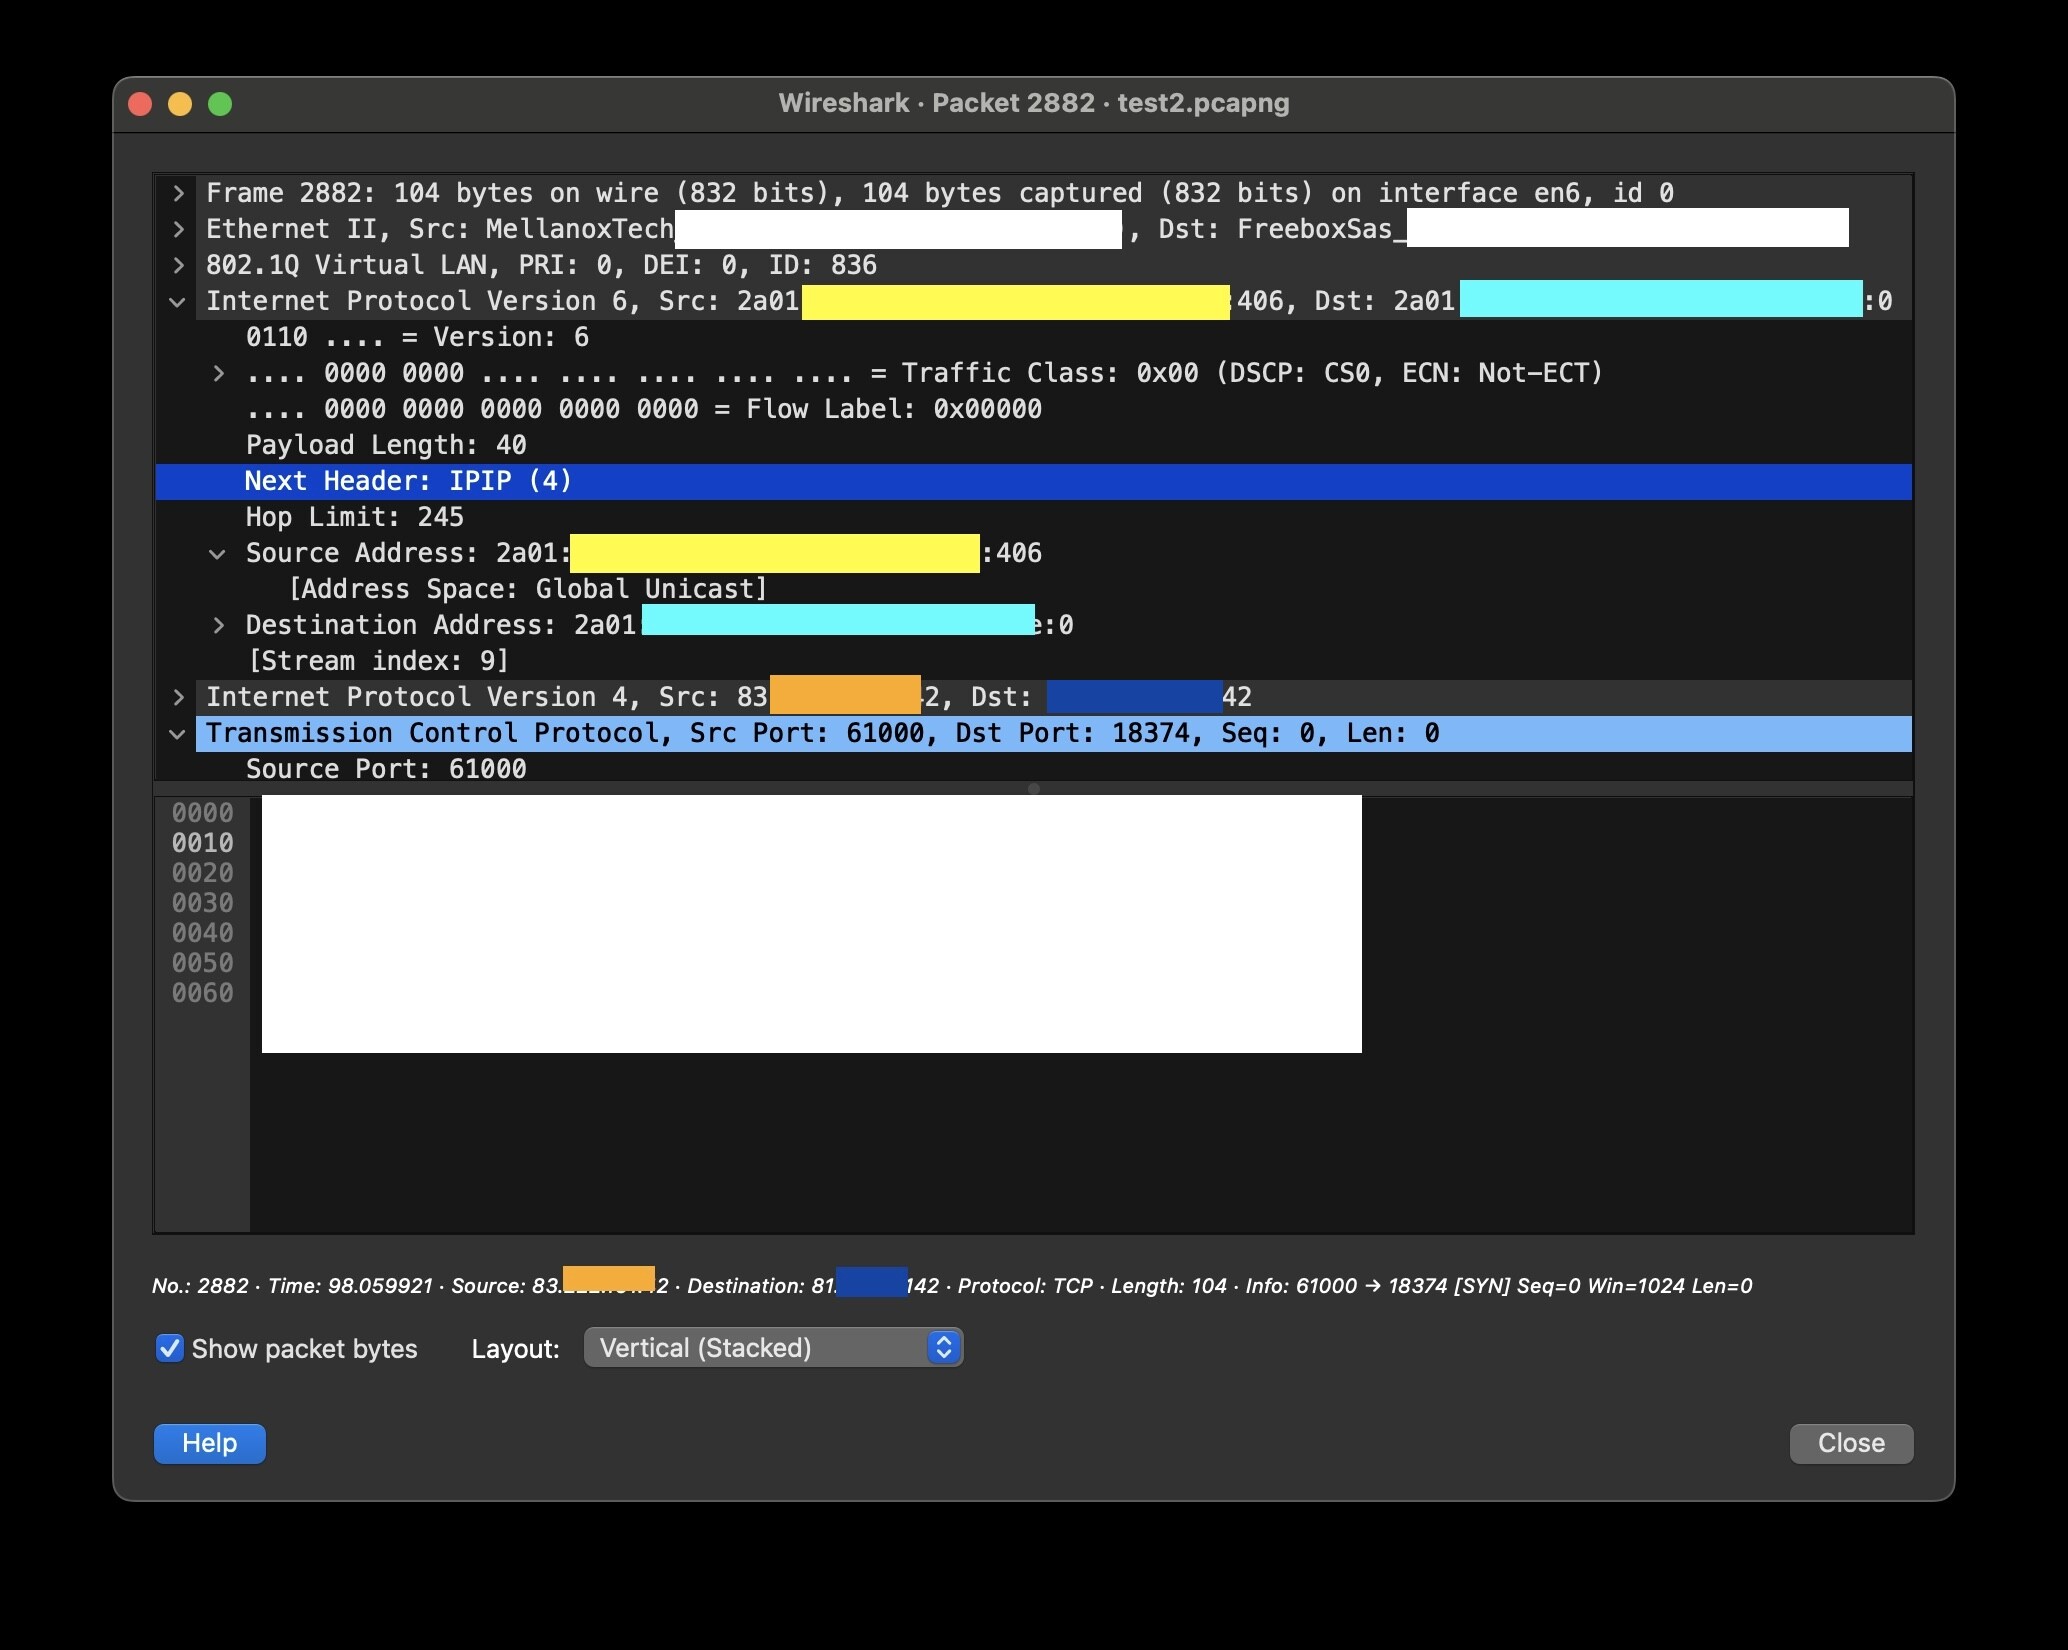Click the window title Wireshark Packet 2882

1034,103
